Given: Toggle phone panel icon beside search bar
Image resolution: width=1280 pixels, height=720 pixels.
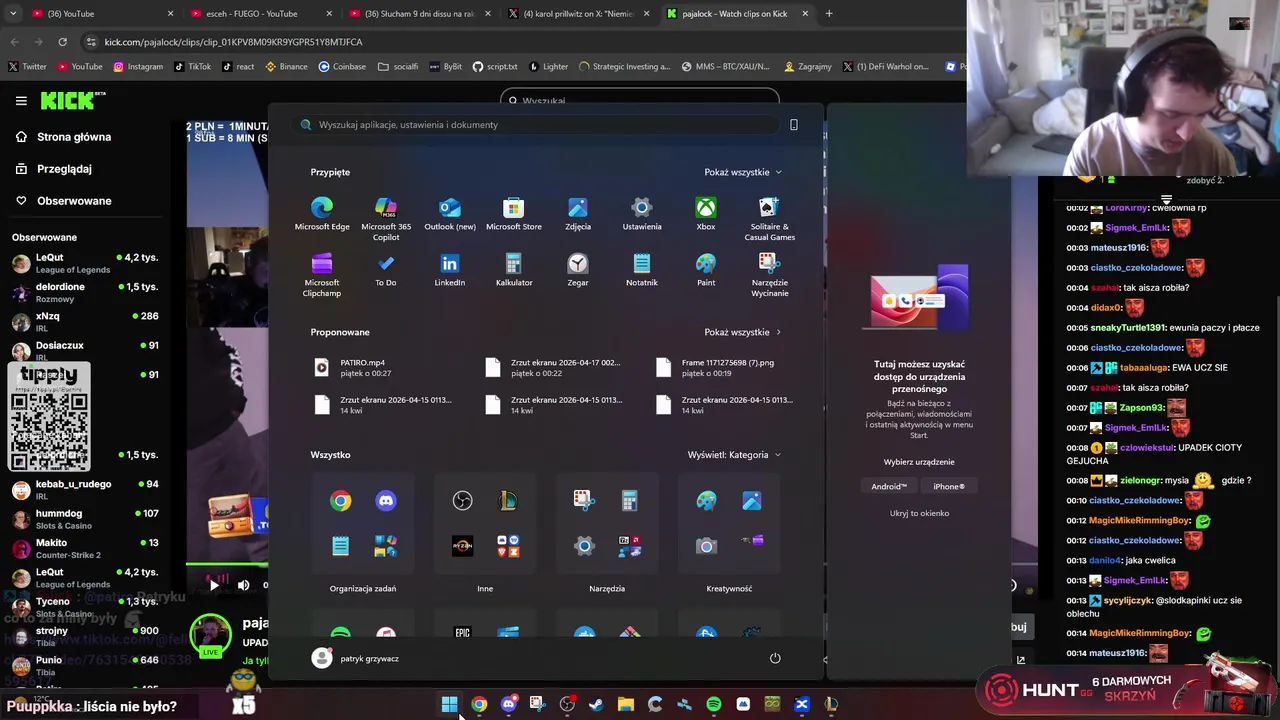Looking at the screenshot, I should click(x=794, y=125).
